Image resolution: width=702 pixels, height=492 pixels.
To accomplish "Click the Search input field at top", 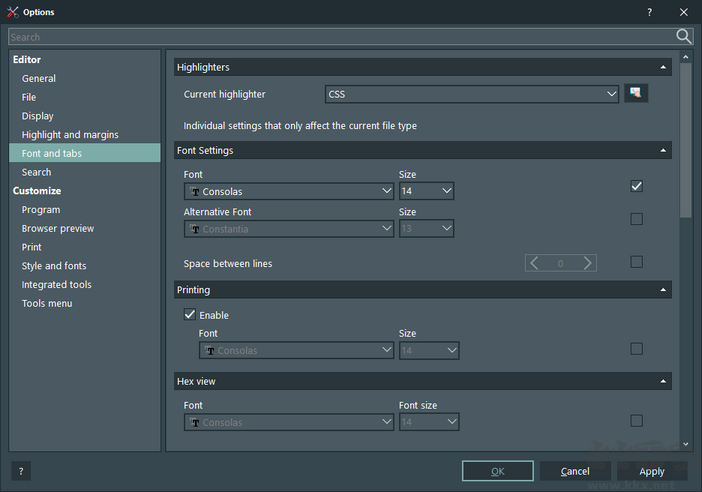I will pyautogui.click(x=340, y=37).
